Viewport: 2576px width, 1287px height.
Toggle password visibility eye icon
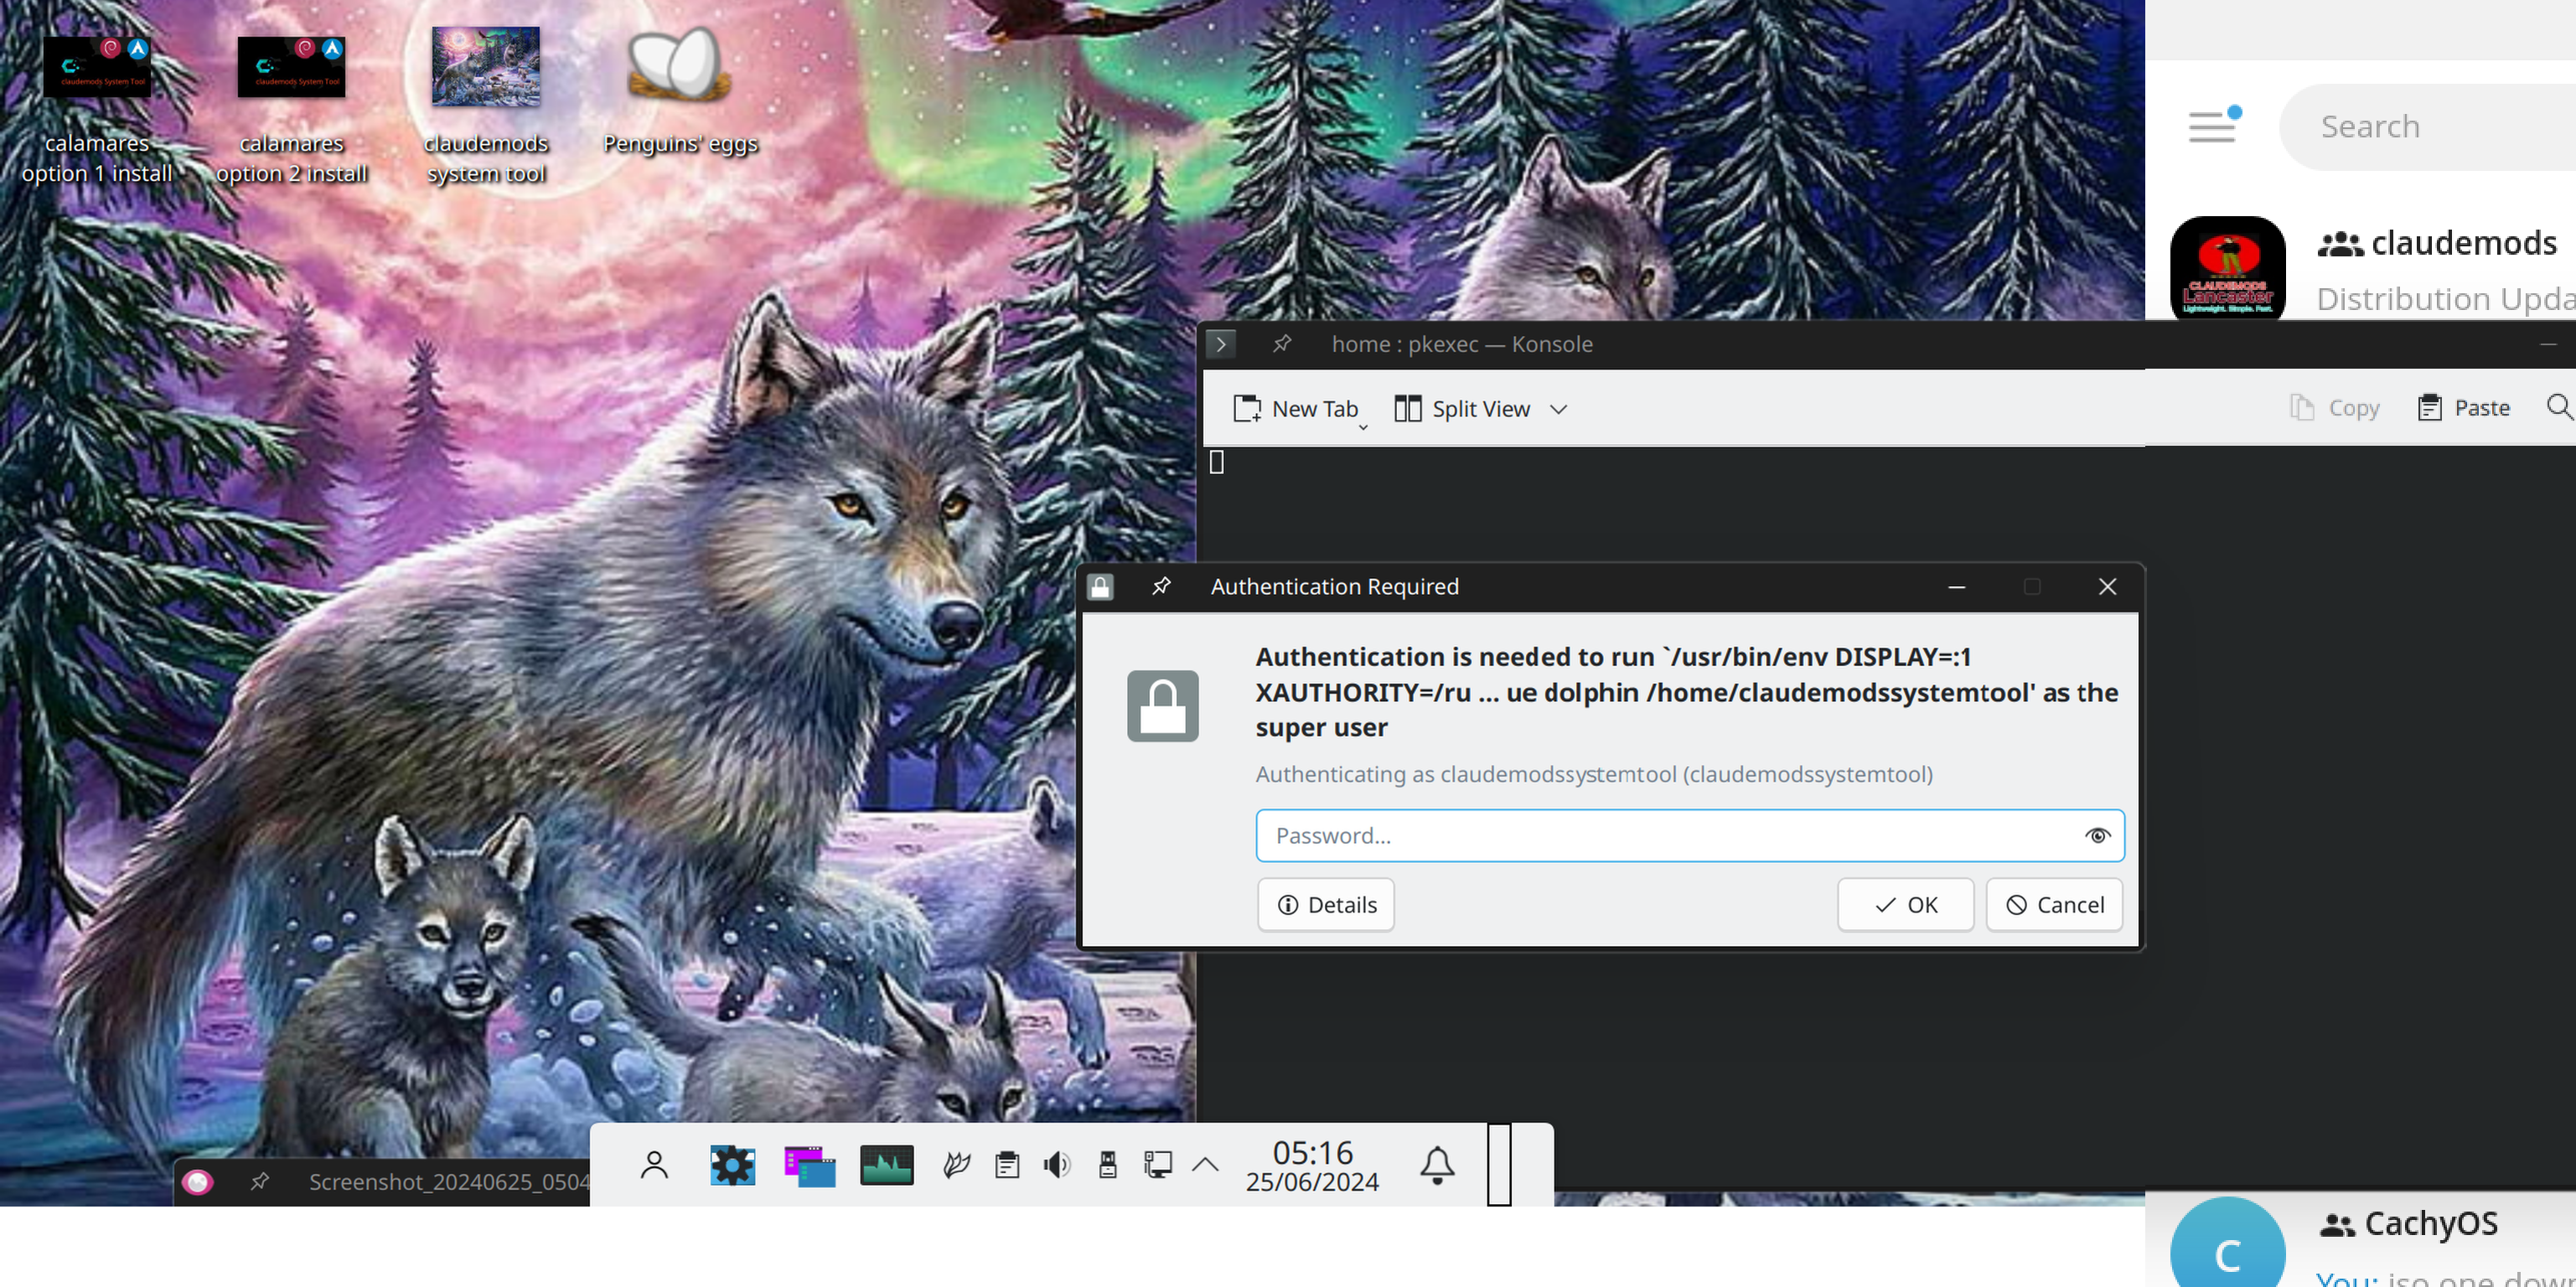(2097, 835)
